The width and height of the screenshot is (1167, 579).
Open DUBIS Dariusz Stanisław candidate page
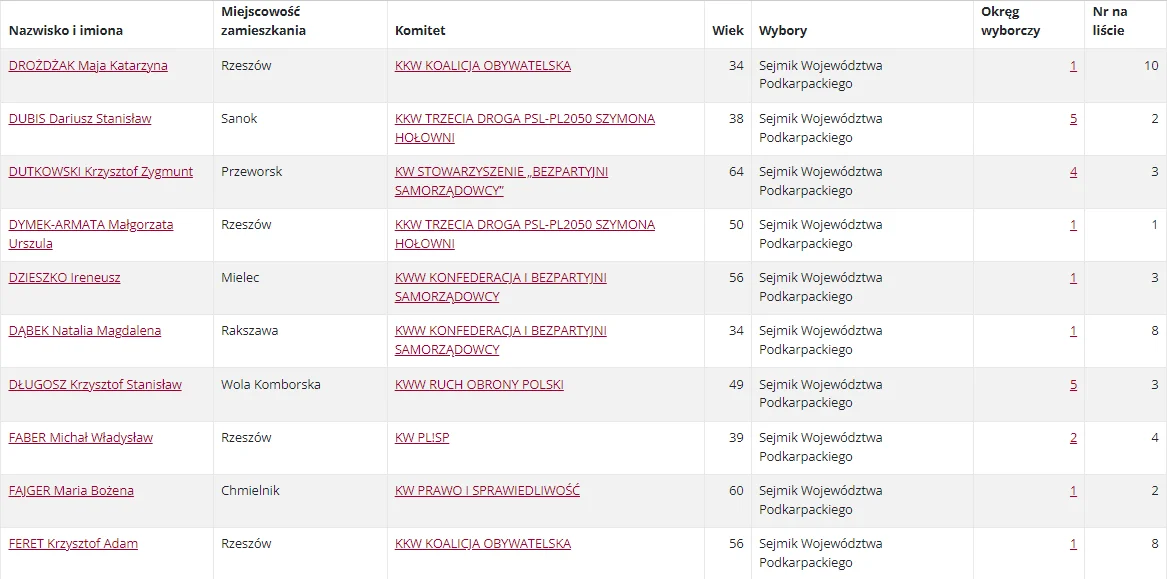[x=80, y=119]
